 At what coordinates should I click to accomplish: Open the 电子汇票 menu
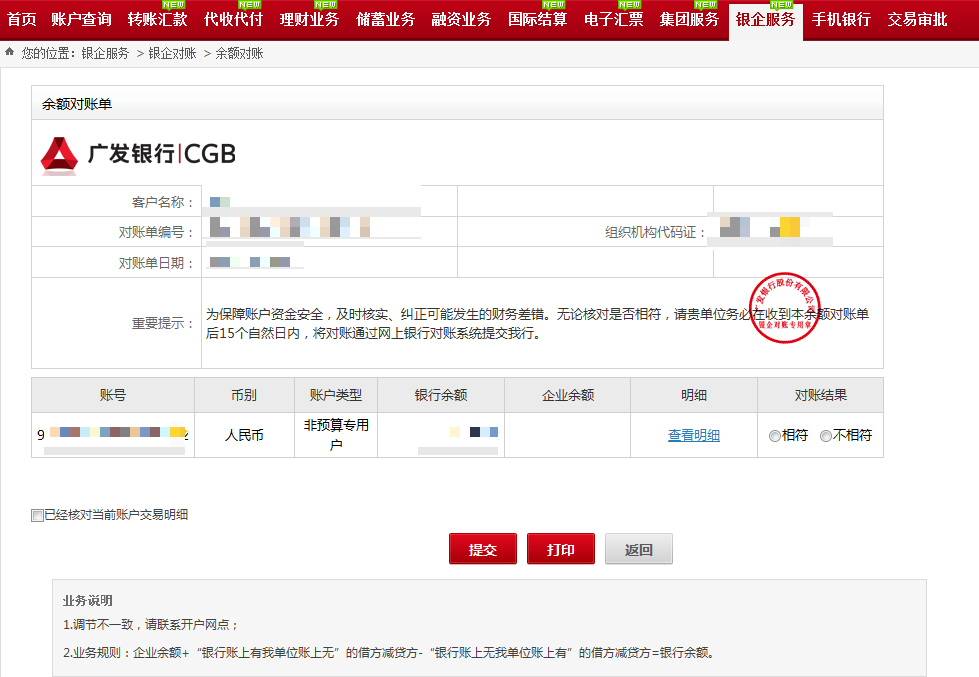[x=614, y=19]
